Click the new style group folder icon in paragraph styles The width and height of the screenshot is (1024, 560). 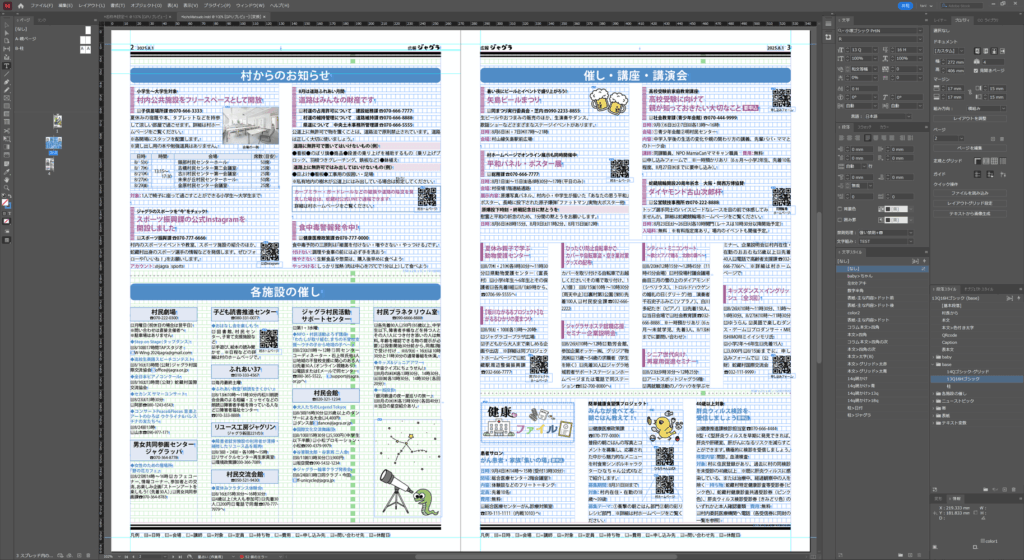tap(985, 490)
